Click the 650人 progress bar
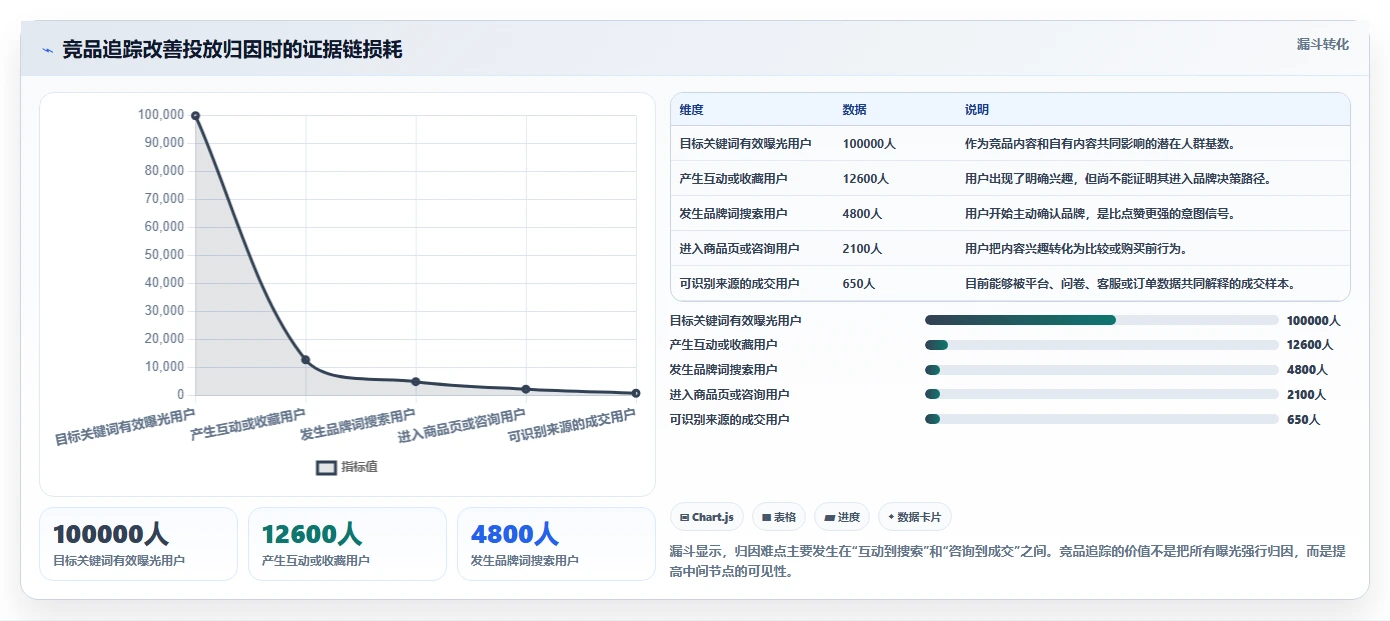 coord(1102,419)
